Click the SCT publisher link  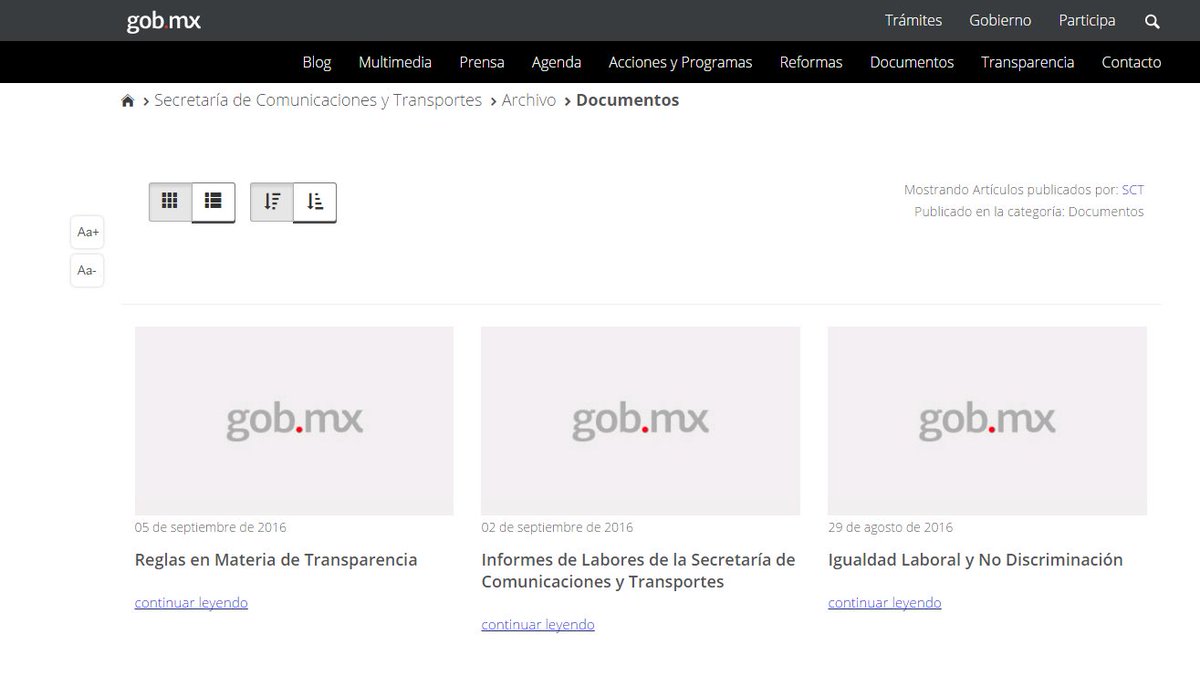pyautogui.click(x=1133, y=189)
